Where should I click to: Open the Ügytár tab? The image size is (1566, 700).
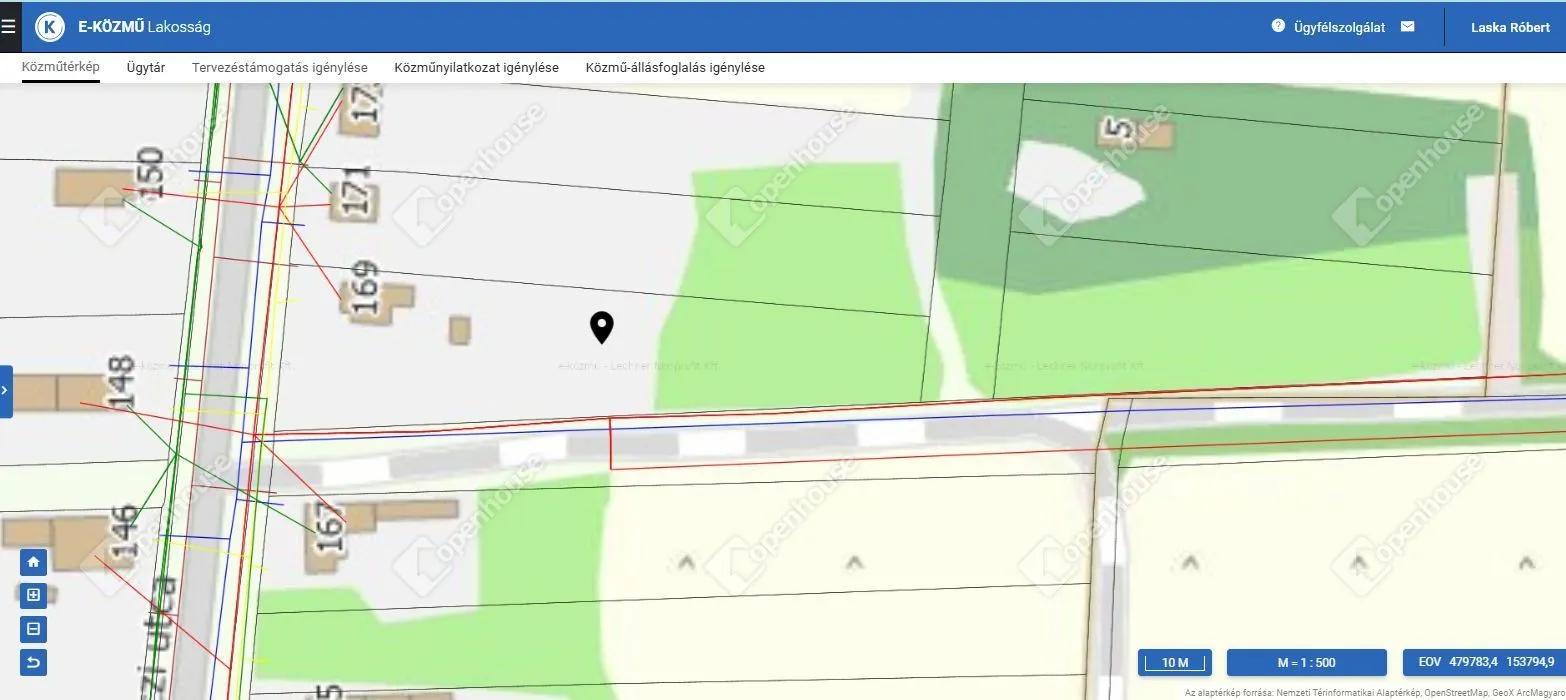pos(146,68)
